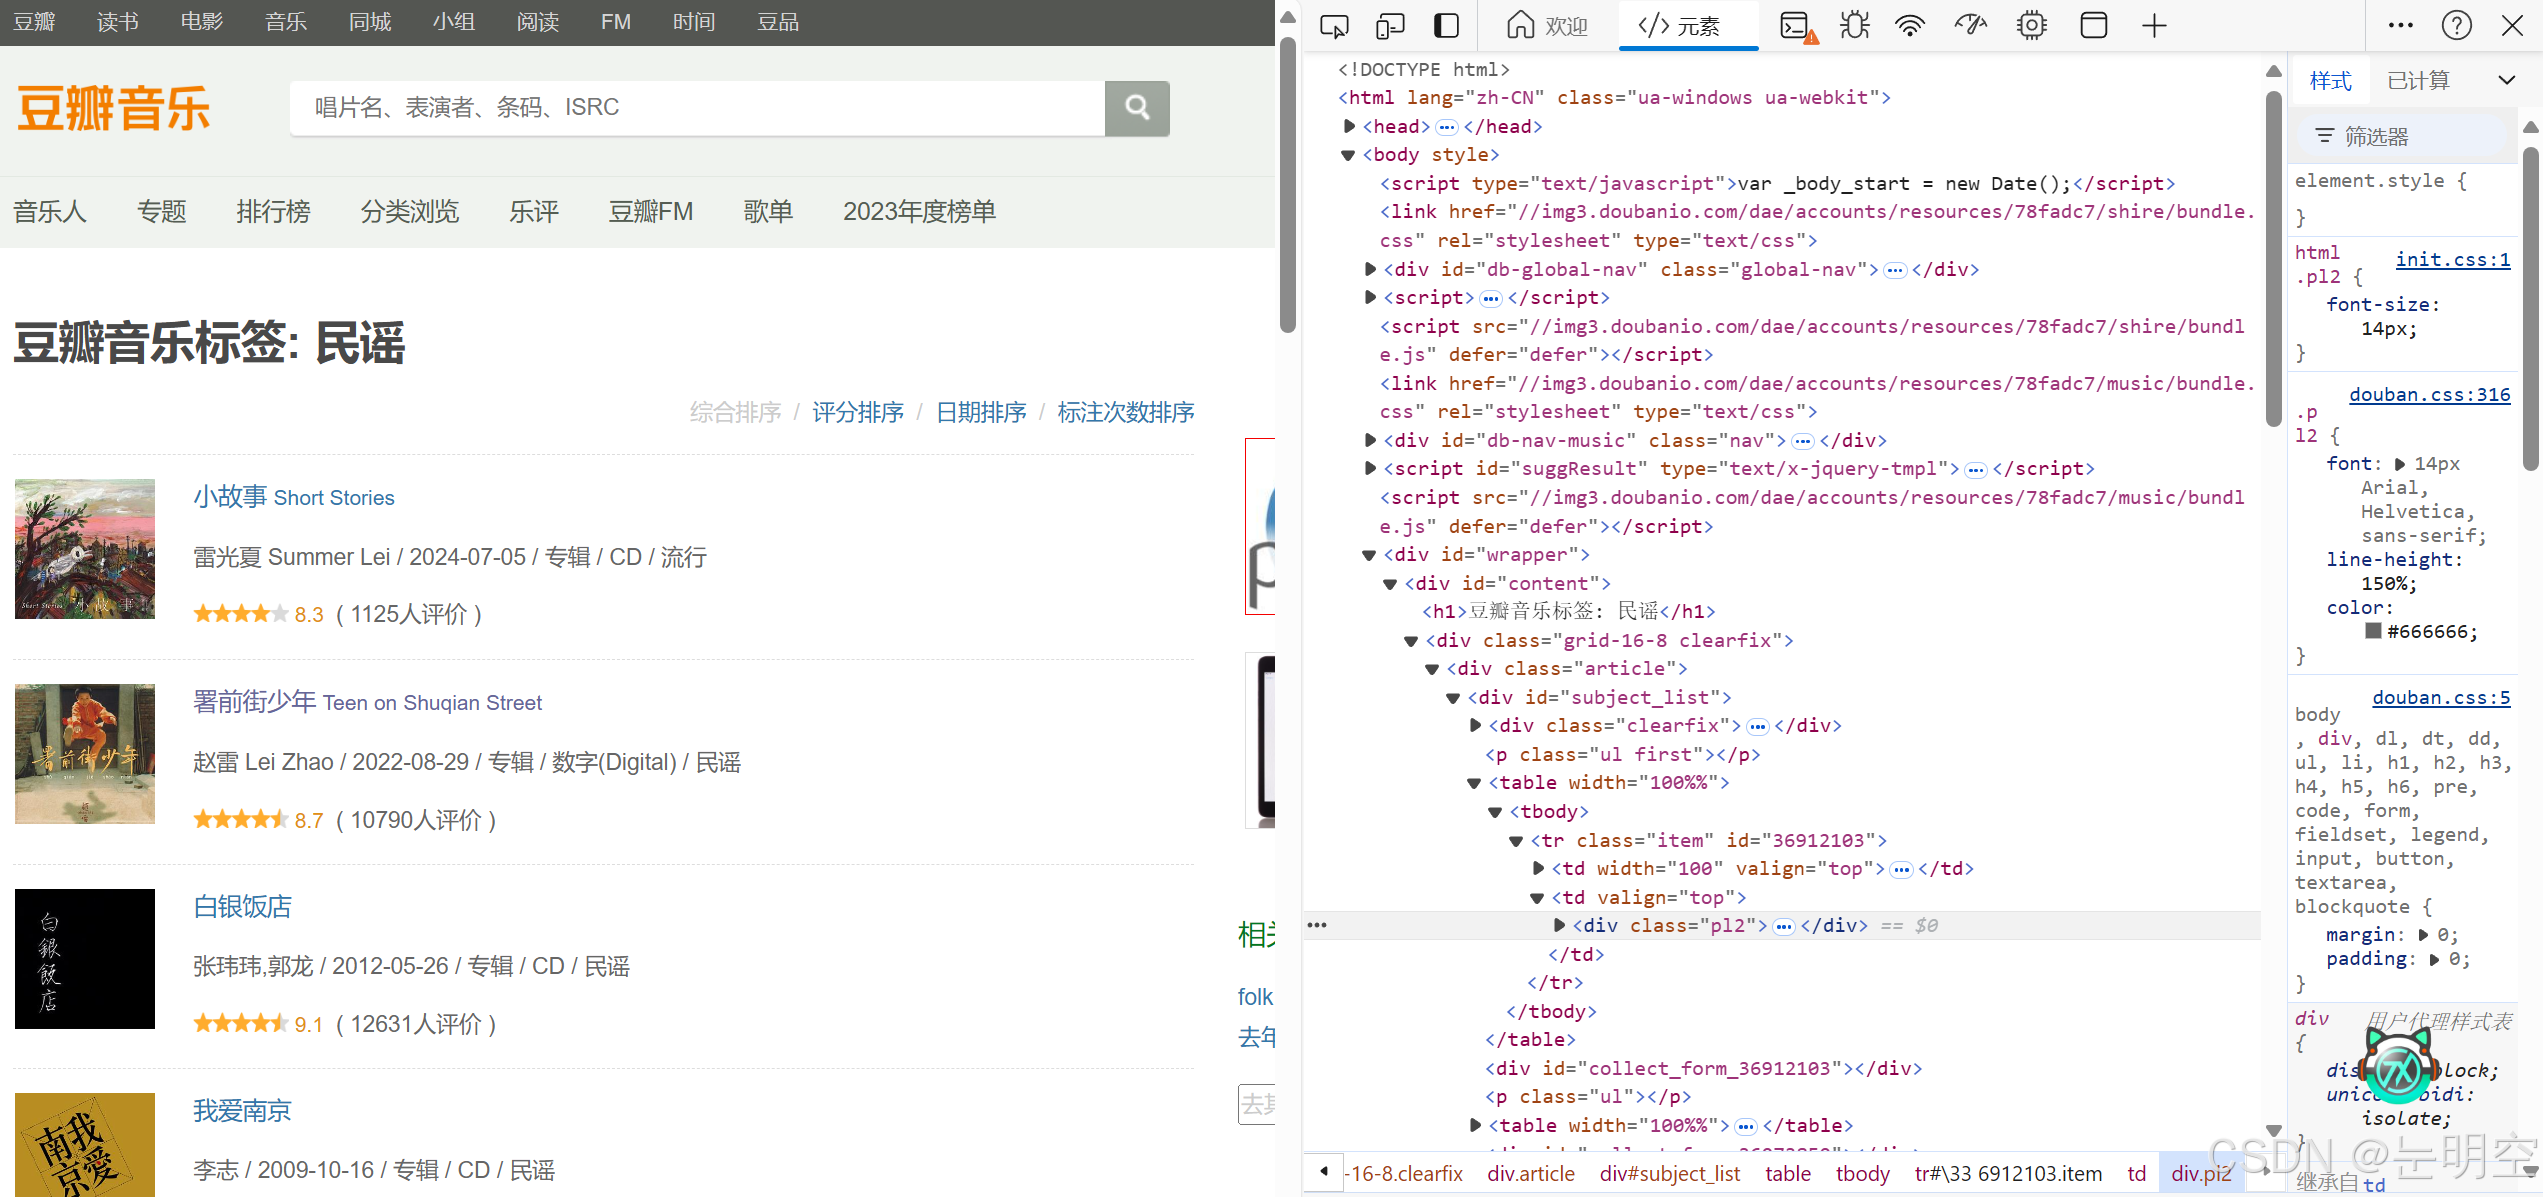Collapse the tr.item 36912103 node
The width and height of the screenshot is (2543, 1197).
(1516, 841)
